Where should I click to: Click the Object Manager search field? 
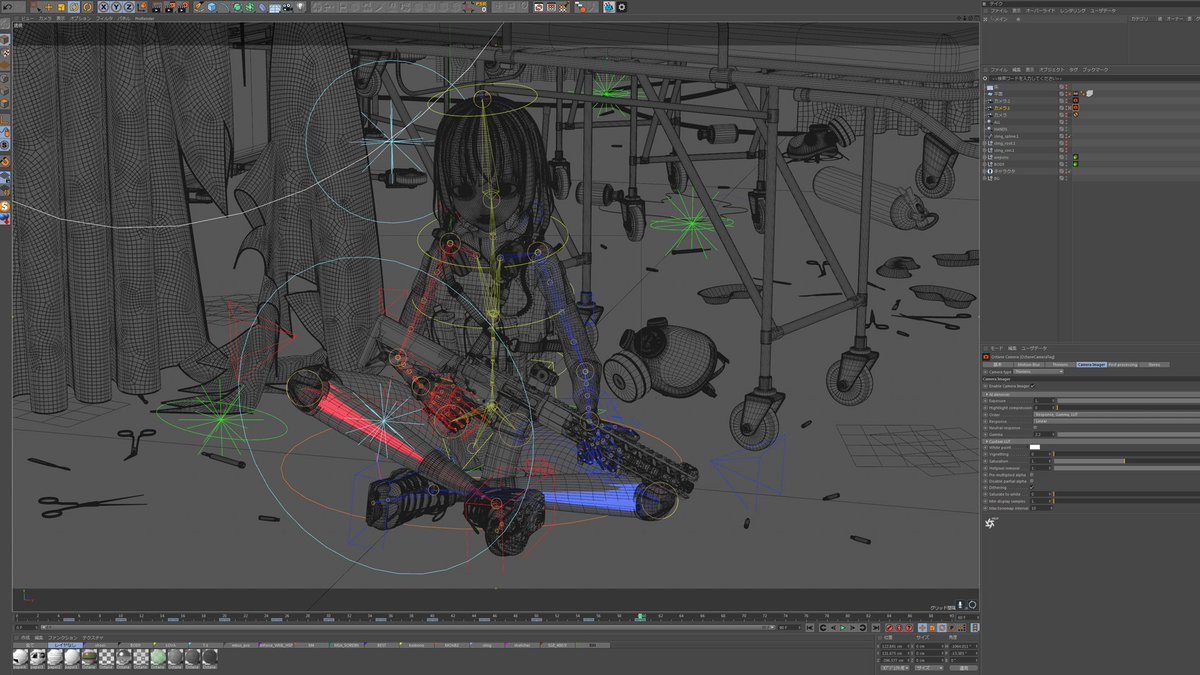[x=1094, y=78]
